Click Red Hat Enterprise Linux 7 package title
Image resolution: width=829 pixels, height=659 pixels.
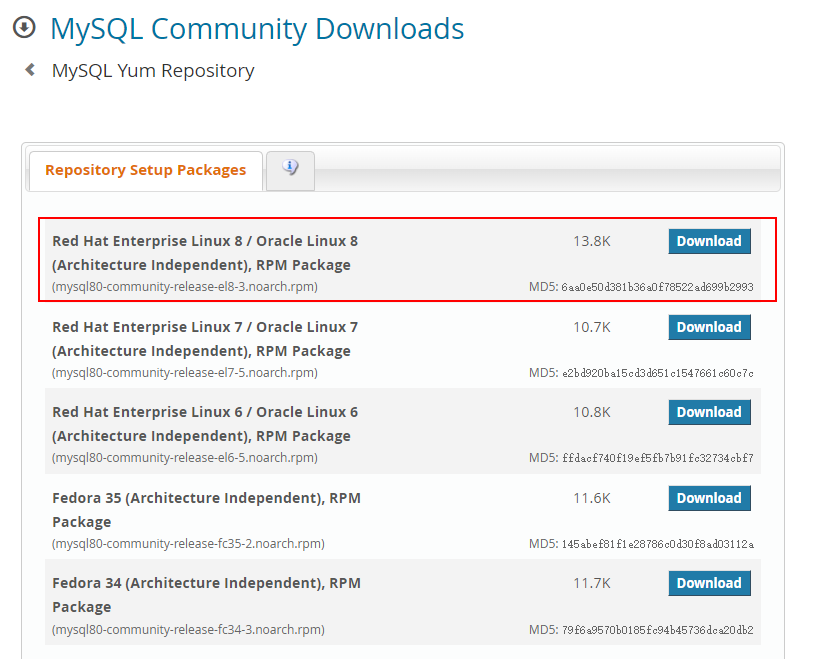pos(205,339)
